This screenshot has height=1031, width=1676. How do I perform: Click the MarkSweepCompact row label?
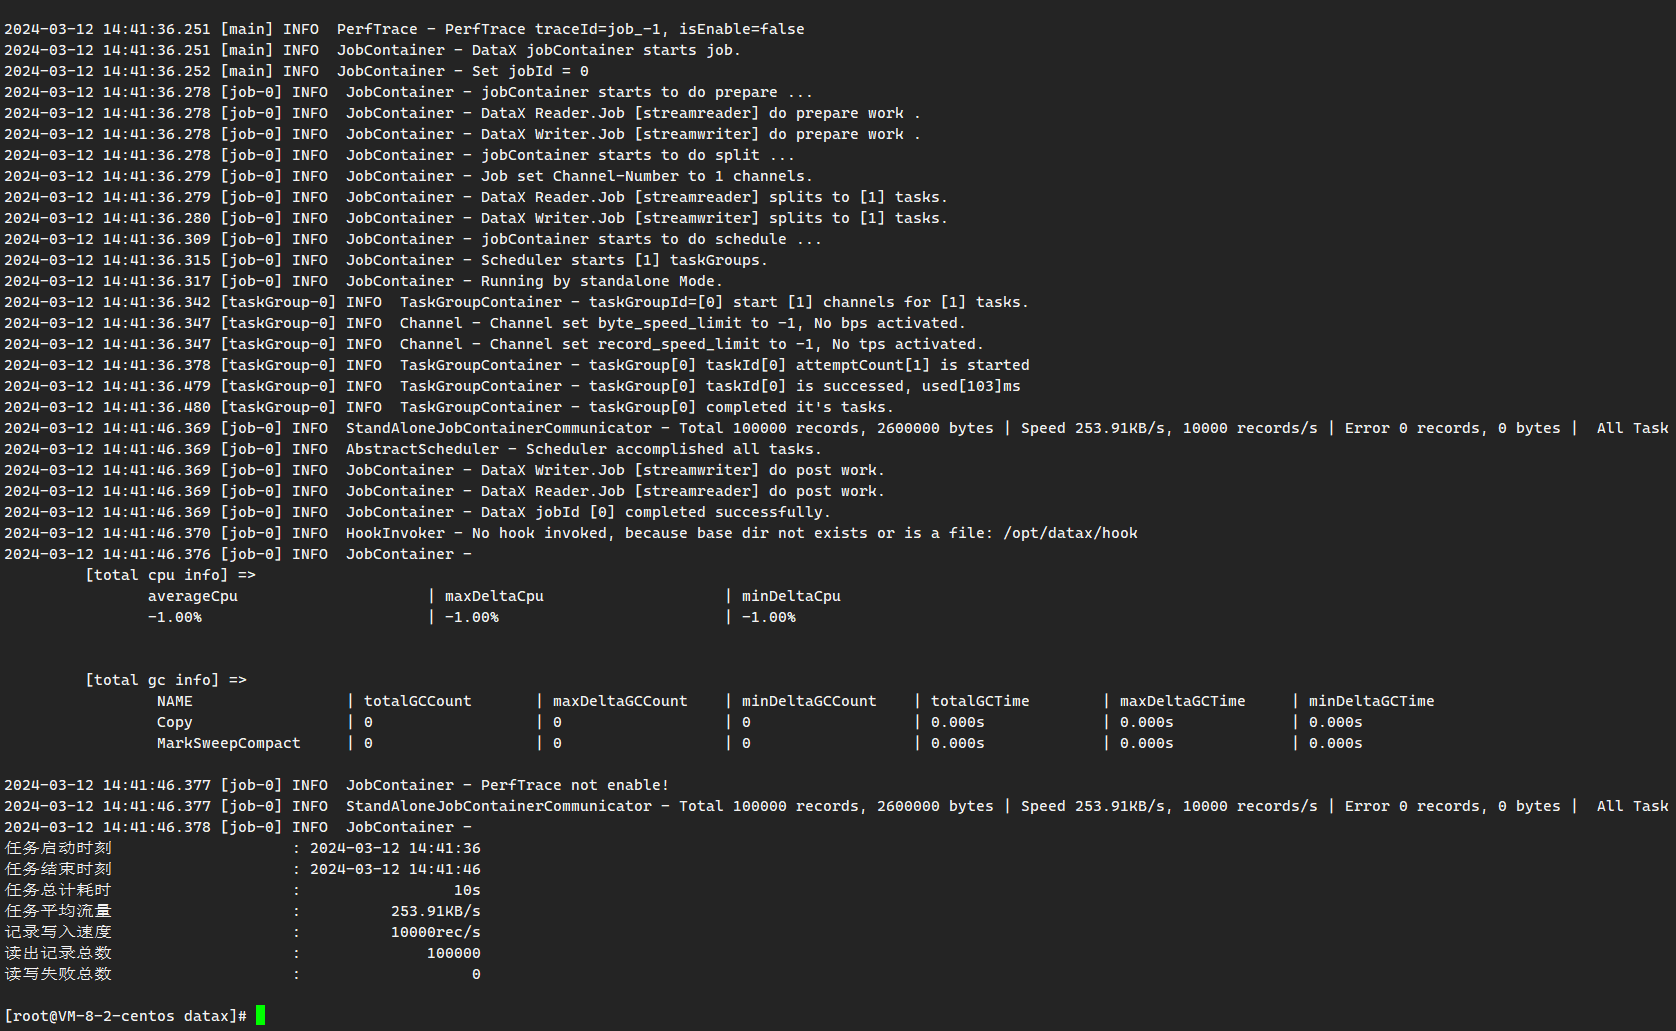point(228,743)
